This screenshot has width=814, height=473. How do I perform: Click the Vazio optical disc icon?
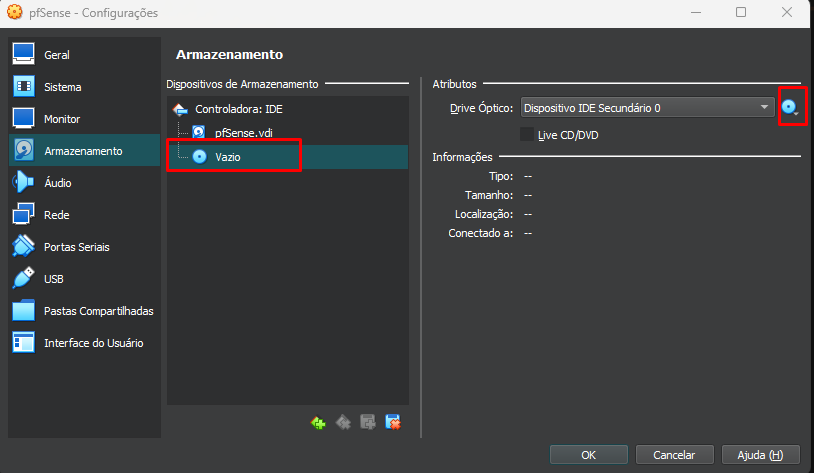click(200, 156)
